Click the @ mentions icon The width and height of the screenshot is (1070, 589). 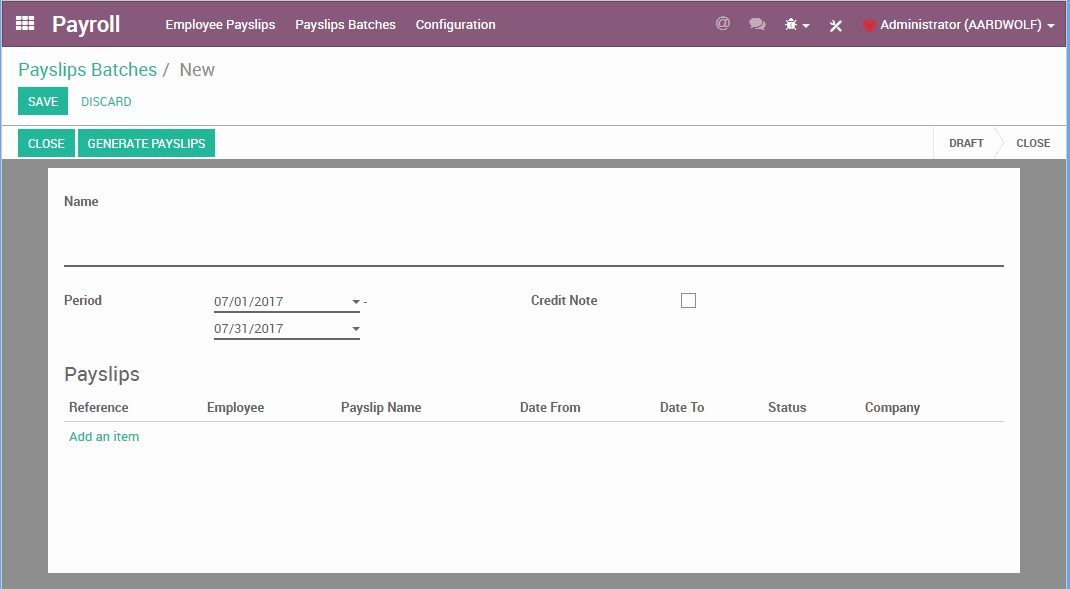[x=722, y=24]
